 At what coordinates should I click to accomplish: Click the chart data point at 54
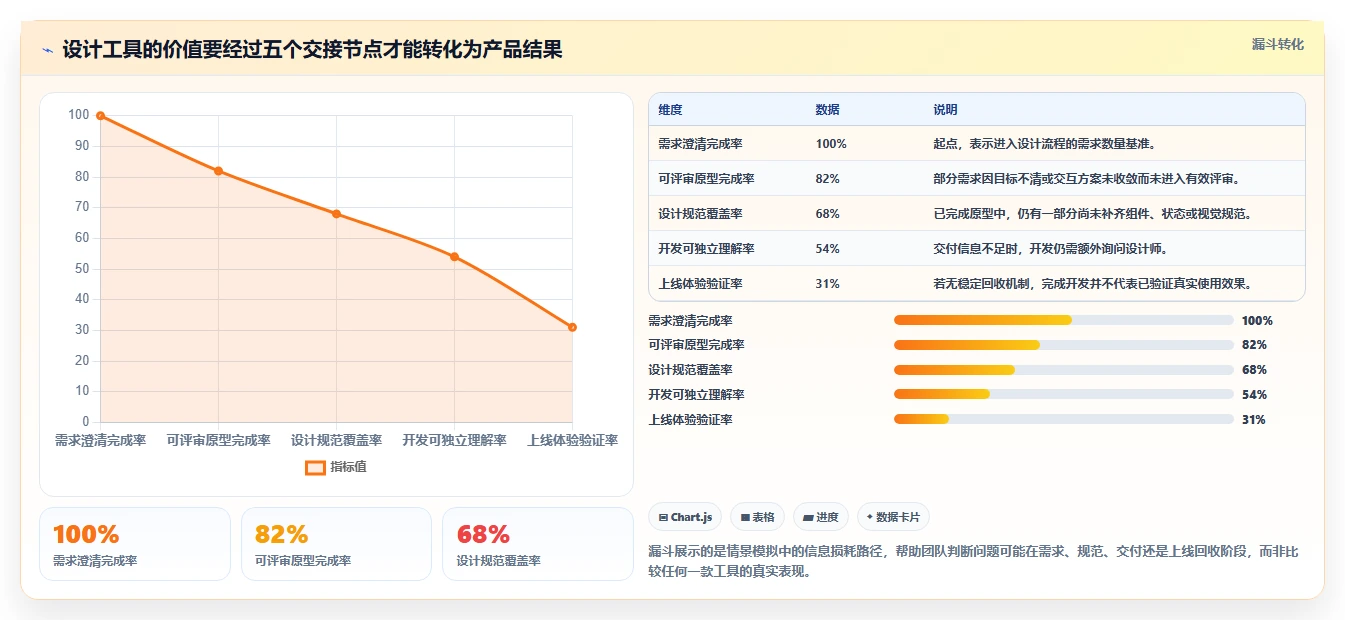(x=454, y=257)
